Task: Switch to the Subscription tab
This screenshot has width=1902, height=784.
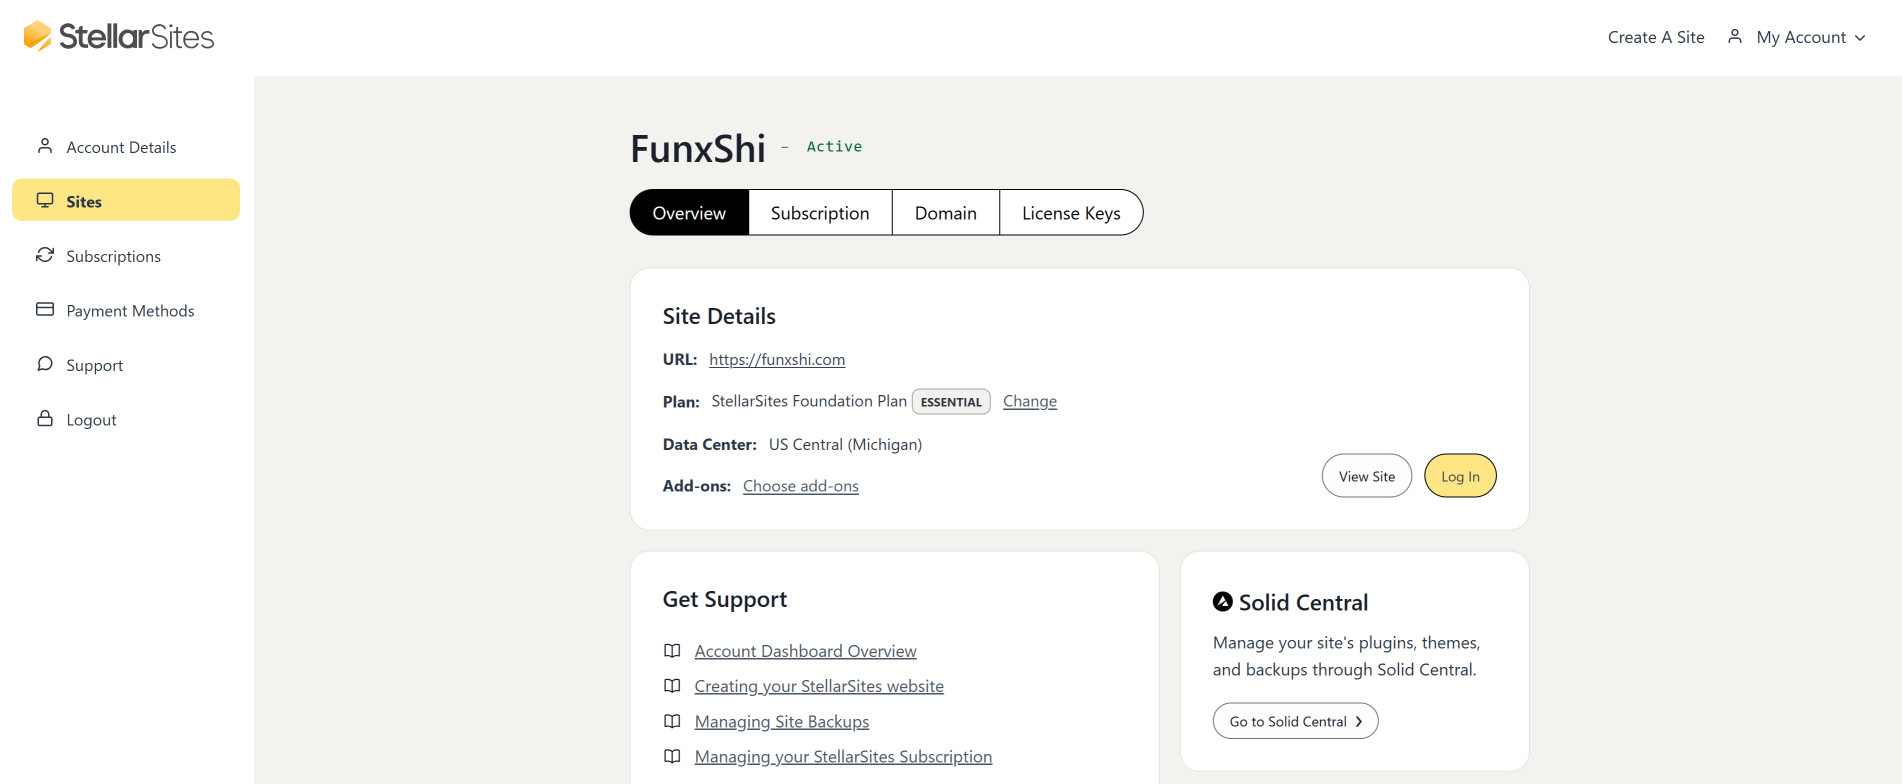Action: coord(819,213)
